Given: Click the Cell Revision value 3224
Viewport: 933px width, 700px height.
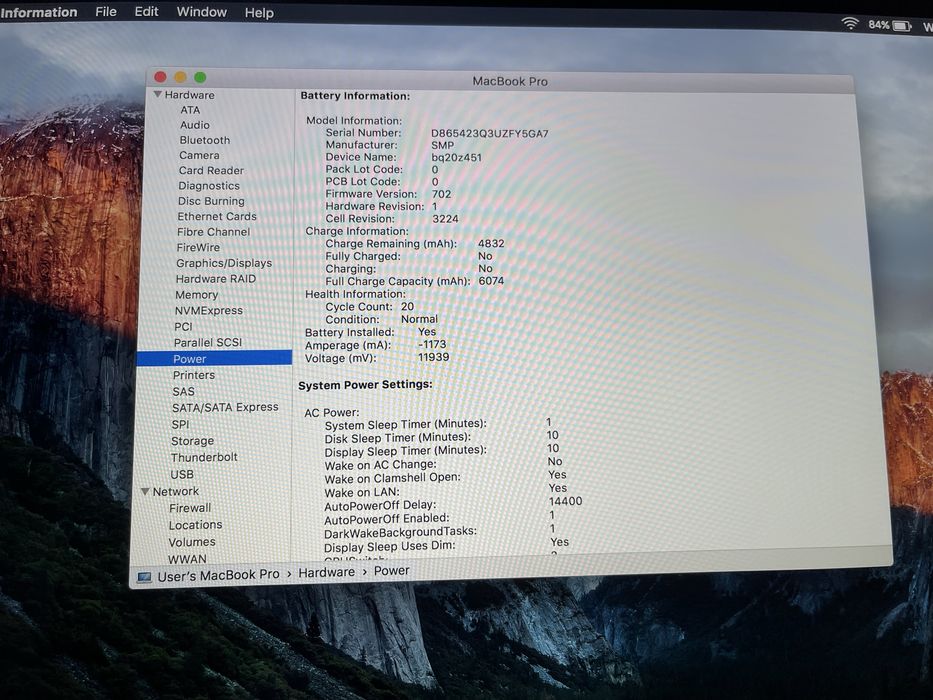Looking at the screenshot, I should (445, 219).
